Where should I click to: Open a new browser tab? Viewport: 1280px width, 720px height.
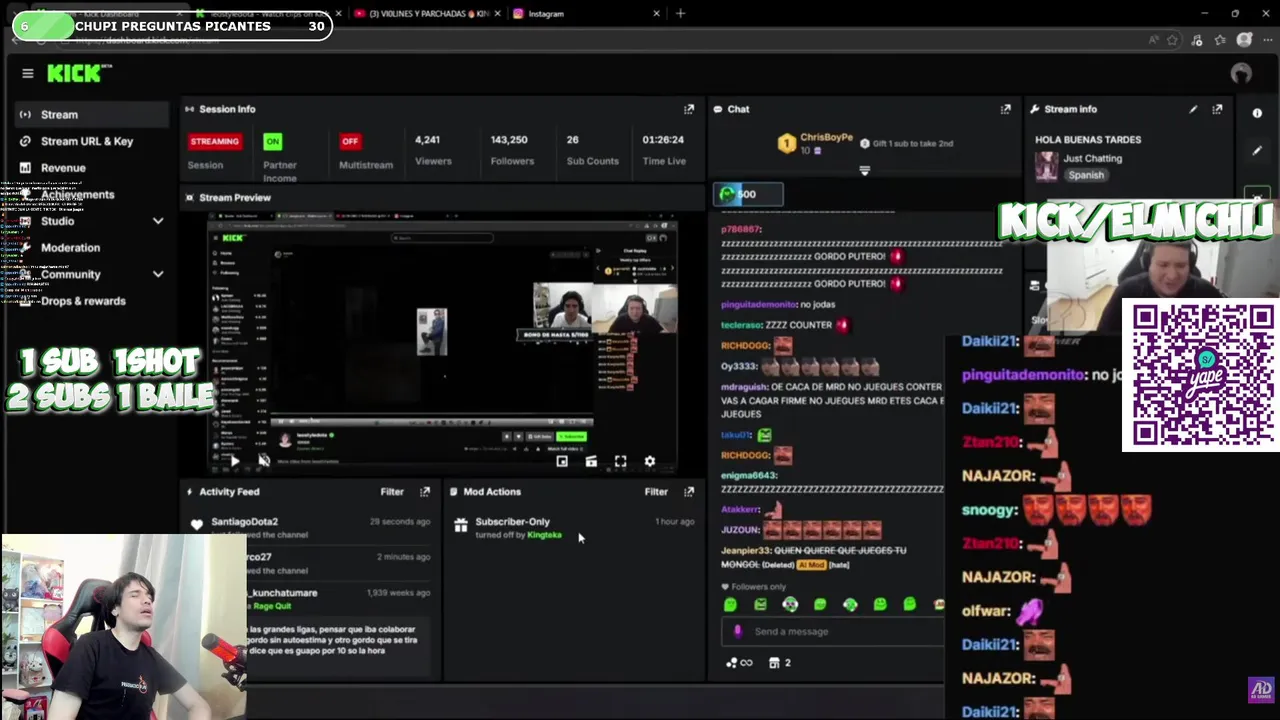680,14
